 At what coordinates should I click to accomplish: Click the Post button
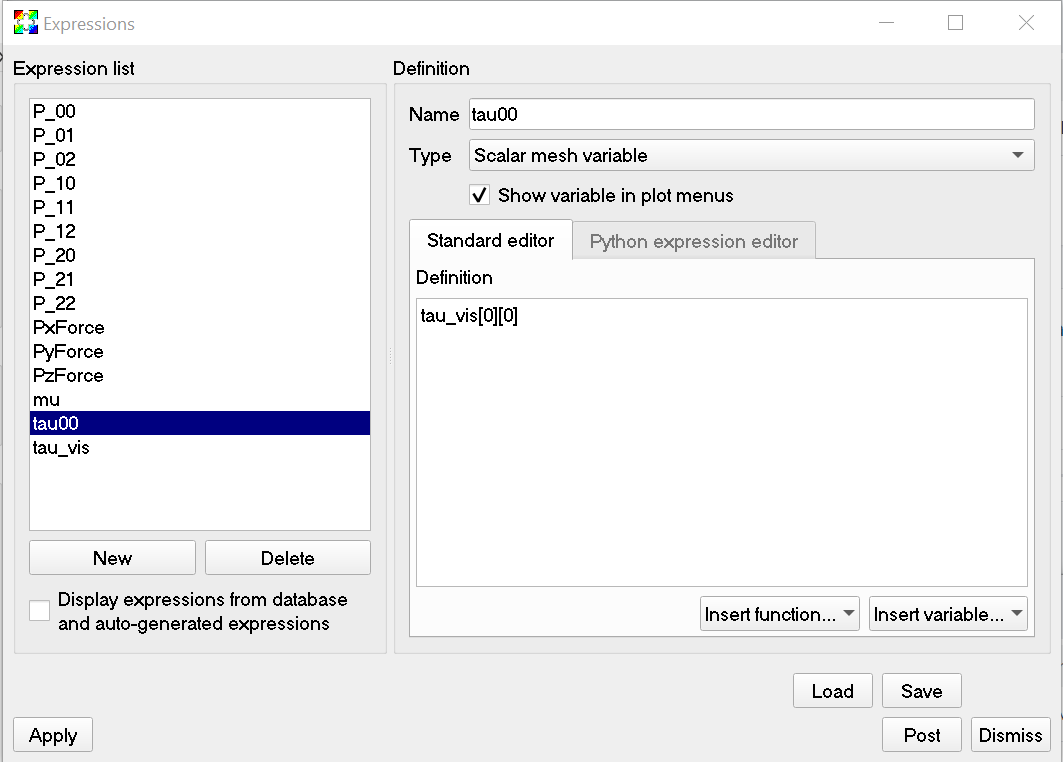[x=921, y=735]
